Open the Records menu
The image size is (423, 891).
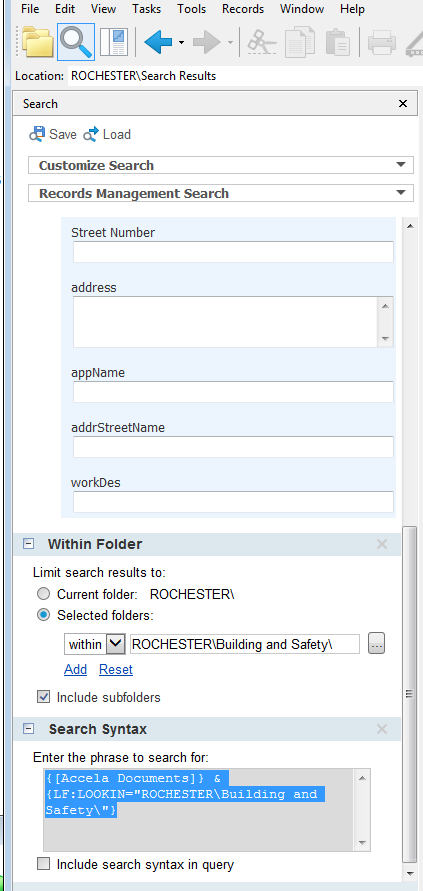(243, 9)
